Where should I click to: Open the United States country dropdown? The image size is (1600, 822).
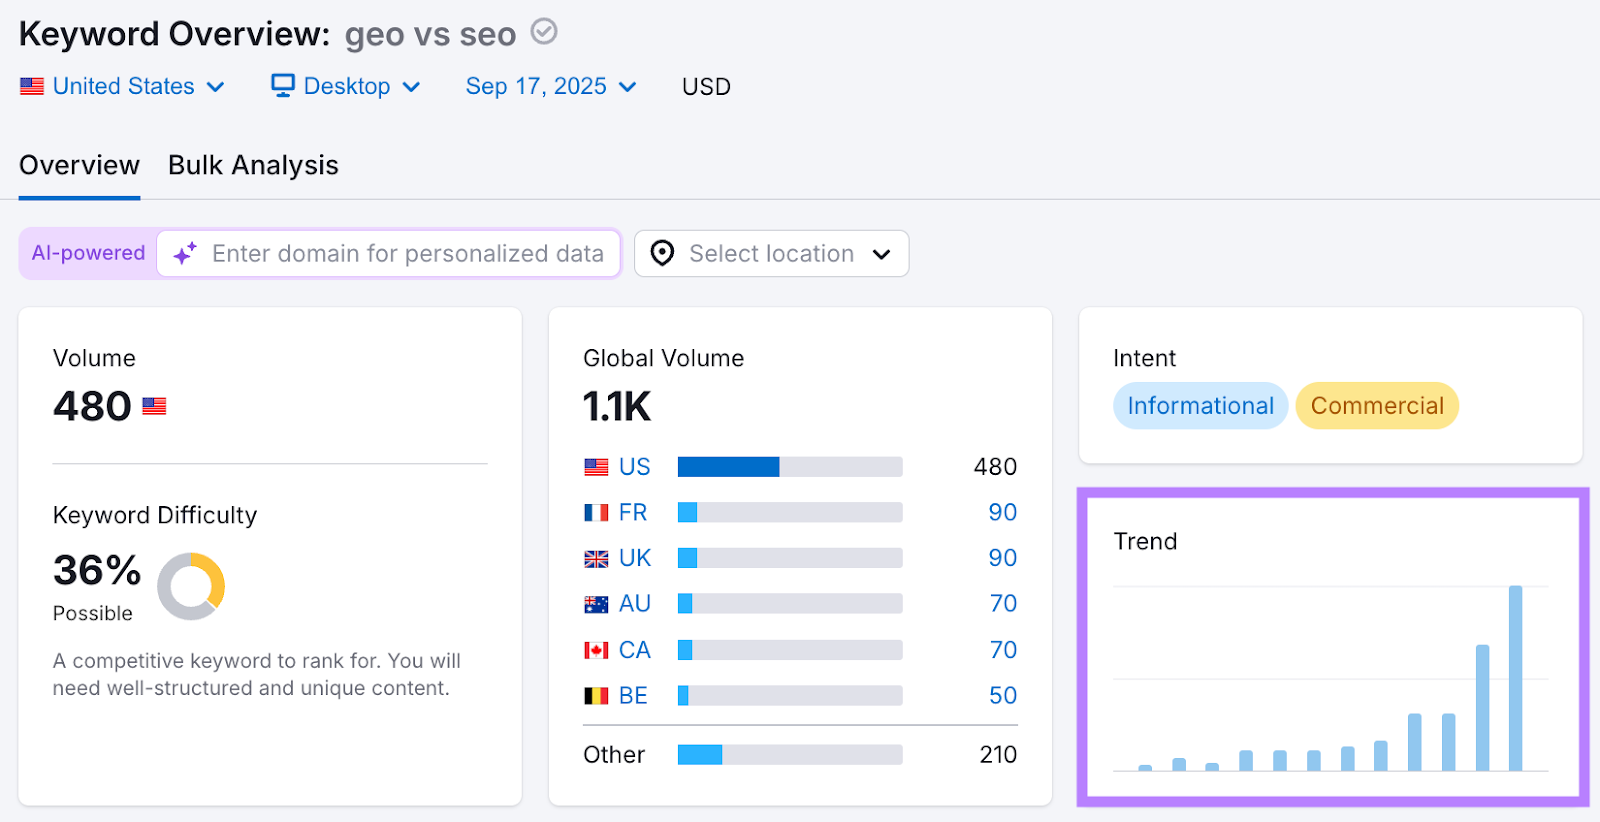(123, 87)
